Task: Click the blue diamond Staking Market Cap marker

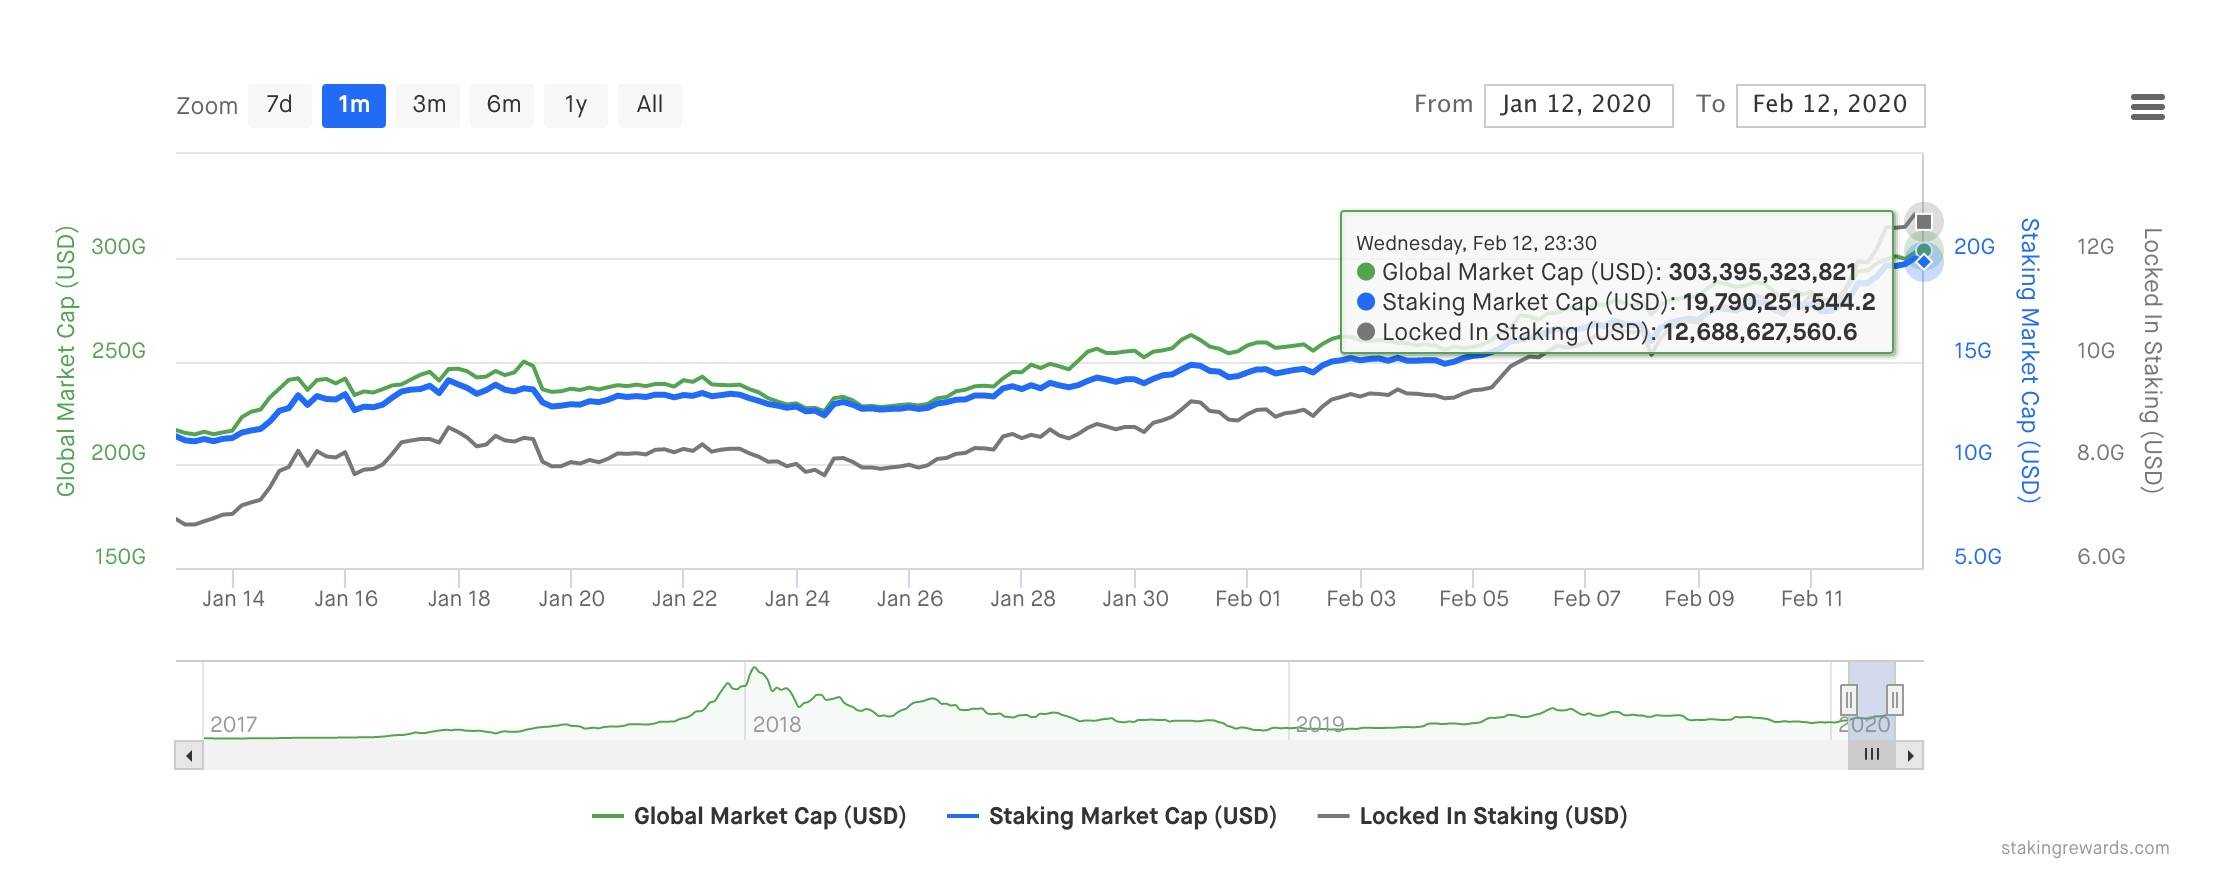Action: point(1923,261)
